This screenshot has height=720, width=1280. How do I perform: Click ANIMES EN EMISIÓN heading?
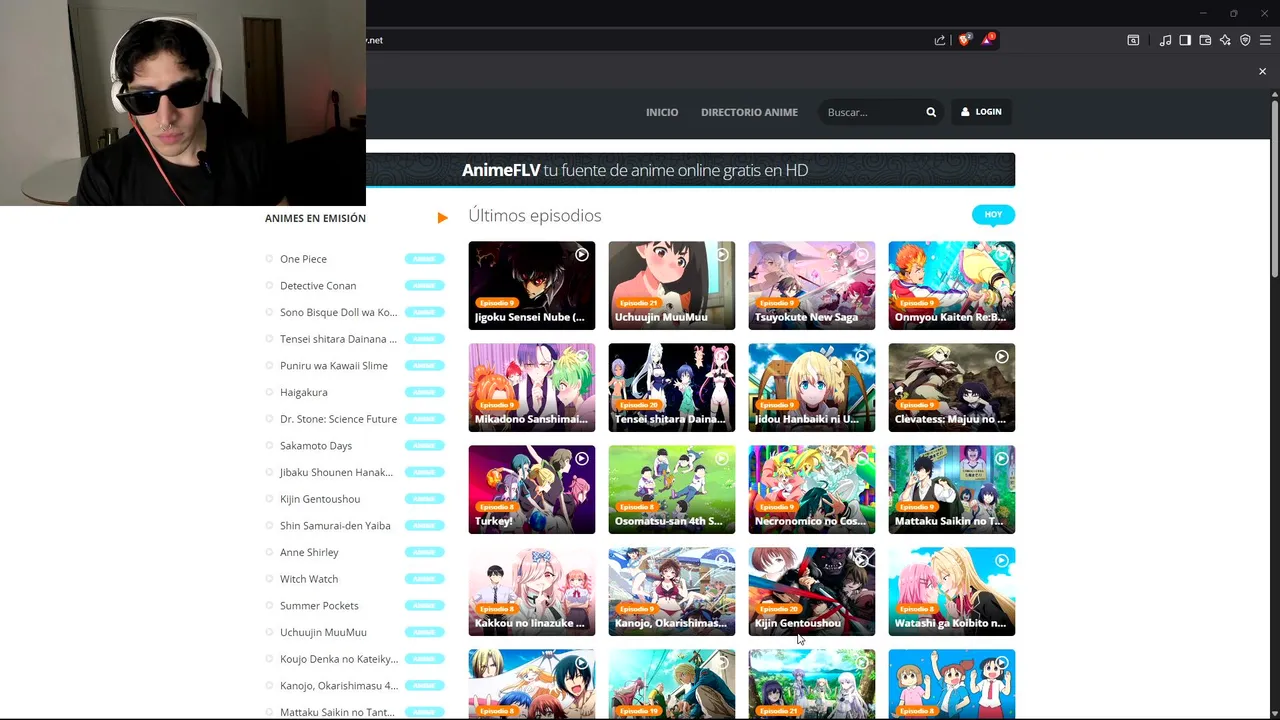(x=315, y=218)
